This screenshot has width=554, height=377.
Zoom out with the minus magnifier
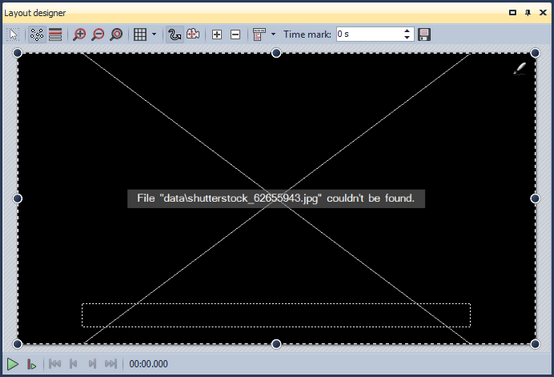(98, 34)
